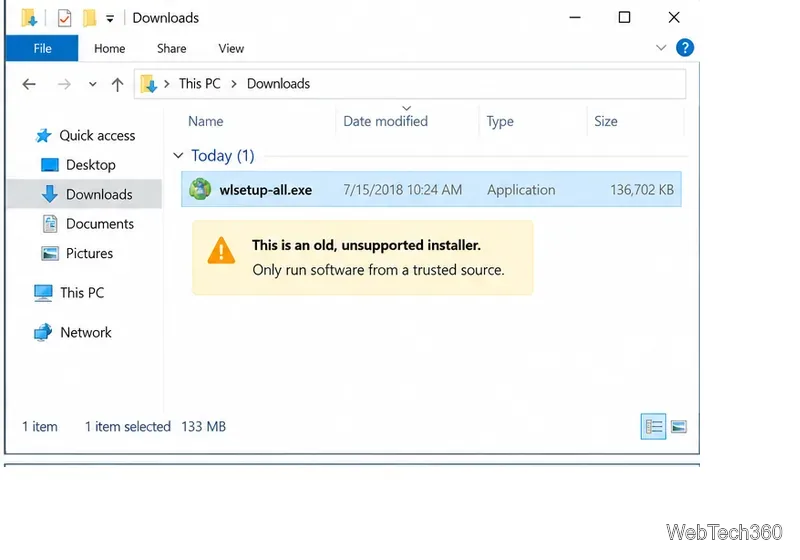Click the 136,702 KB size cell
This screenshot has width=800, height=560.
point(641,190)
